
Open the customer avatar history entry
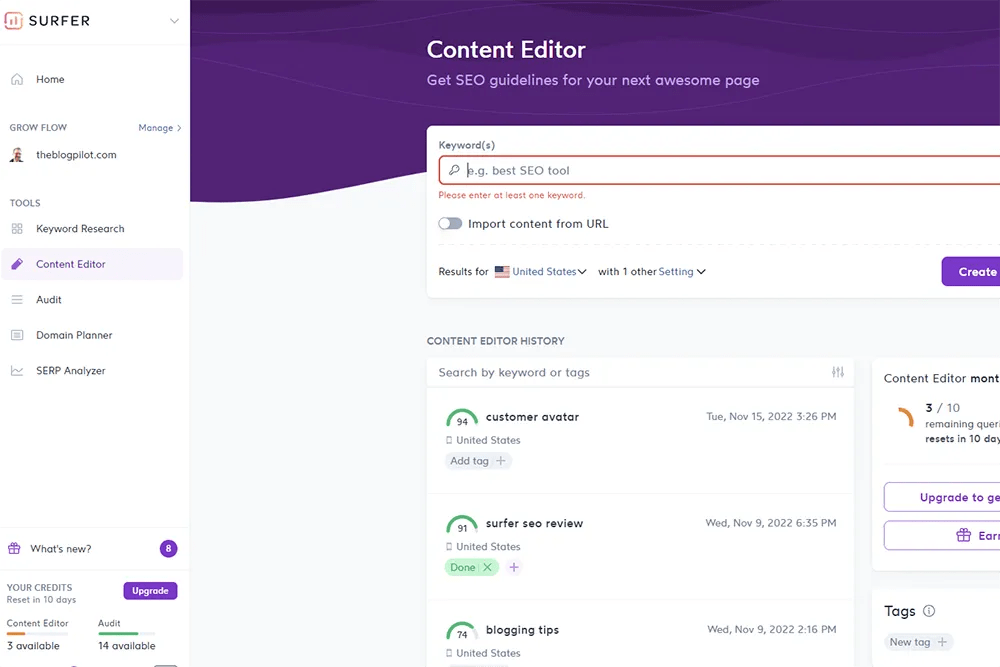[533, 416]
